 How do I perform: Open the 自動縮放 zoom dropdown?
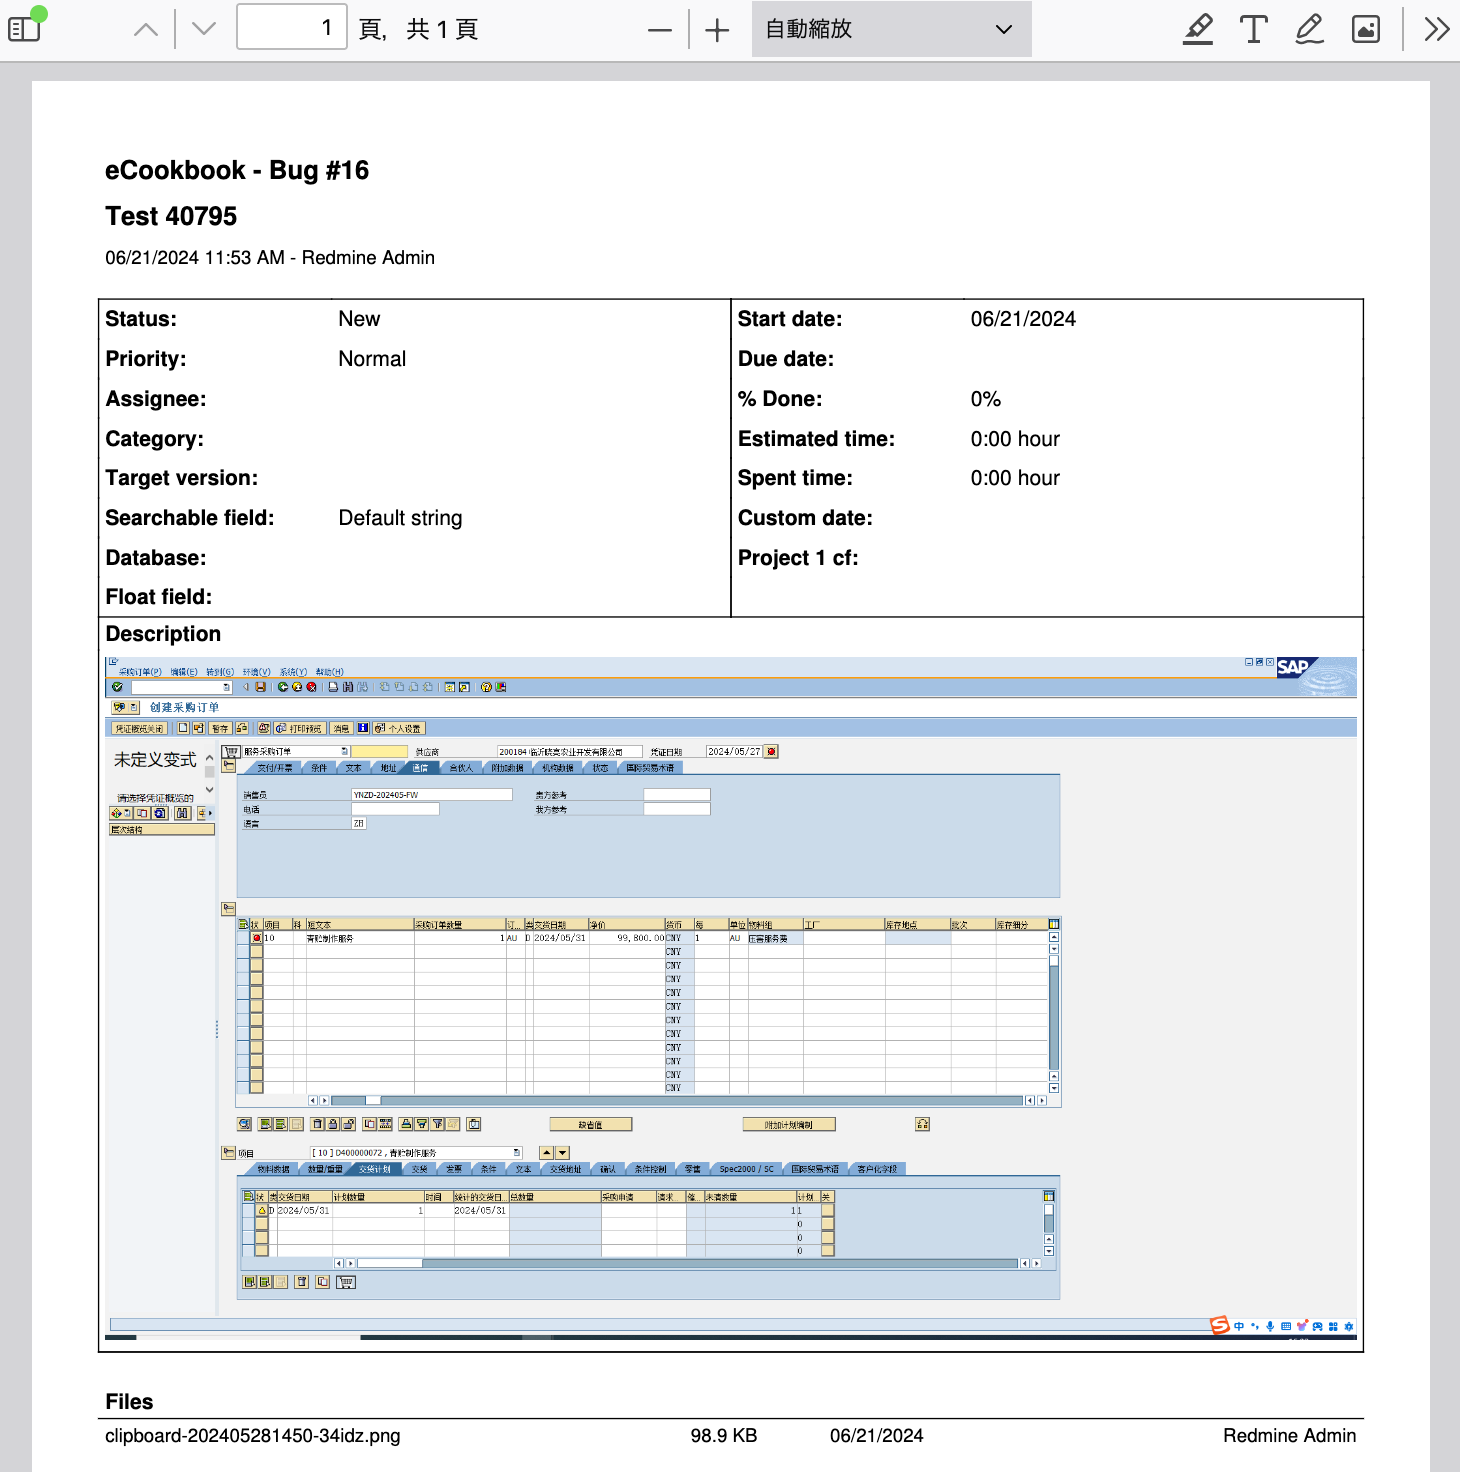[891, 29]
